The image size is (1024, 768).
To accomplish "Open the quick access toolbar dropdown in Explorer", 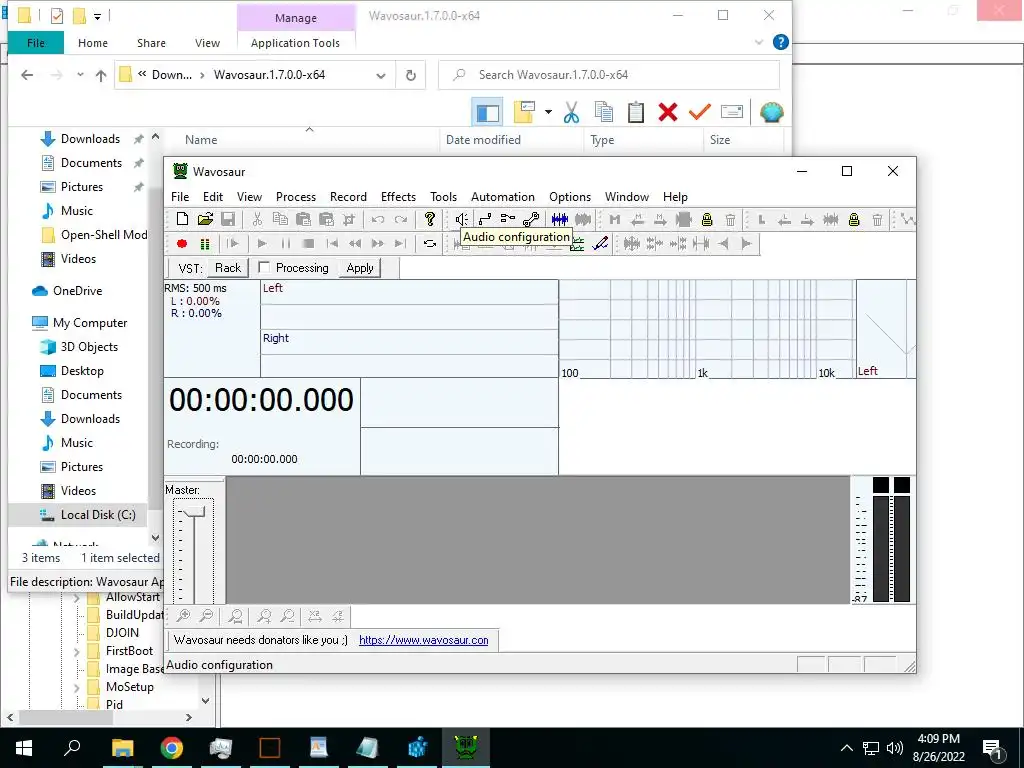I will point(97,16).
